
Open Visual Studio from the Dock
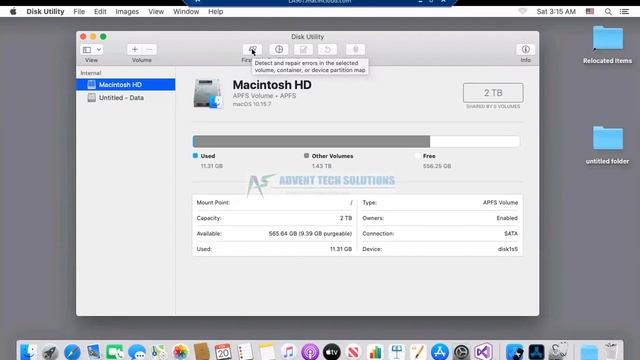pos(483,352)
